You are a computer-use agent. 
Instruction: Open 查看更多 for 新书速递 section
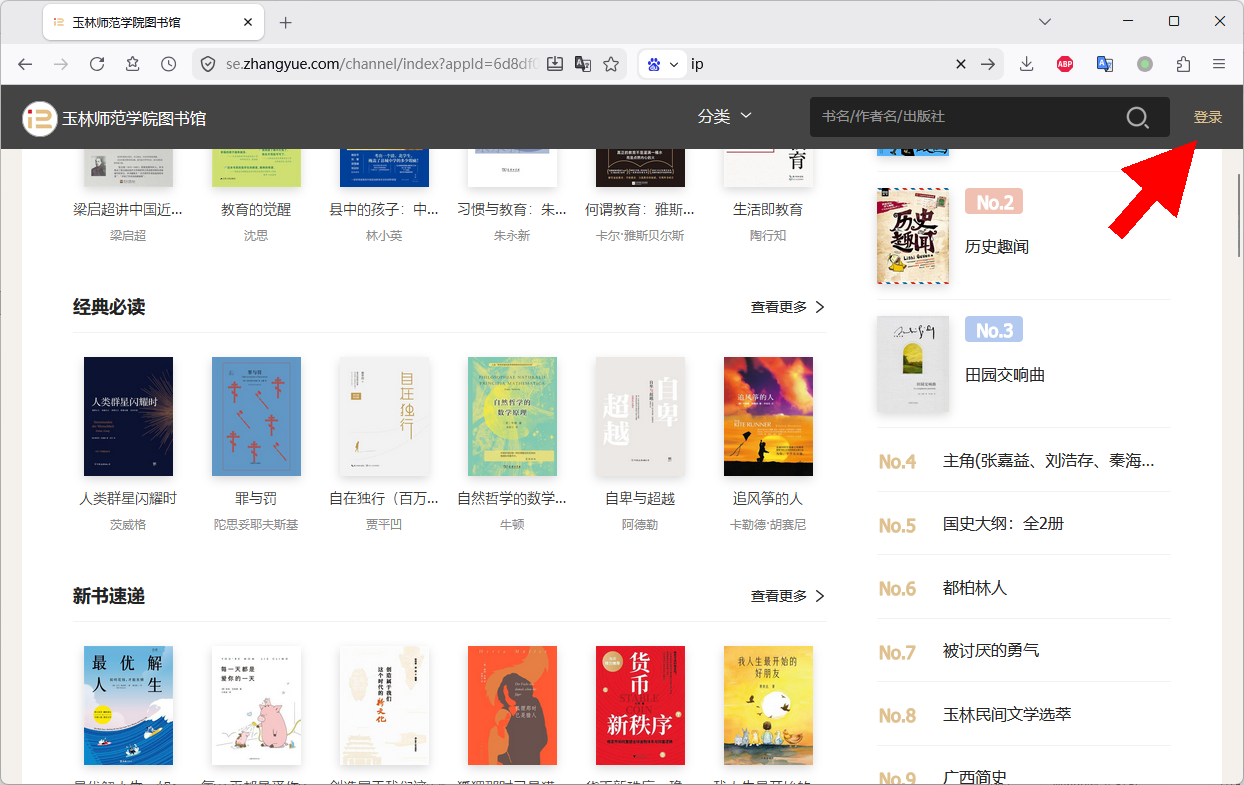click(x=788, y=596)
